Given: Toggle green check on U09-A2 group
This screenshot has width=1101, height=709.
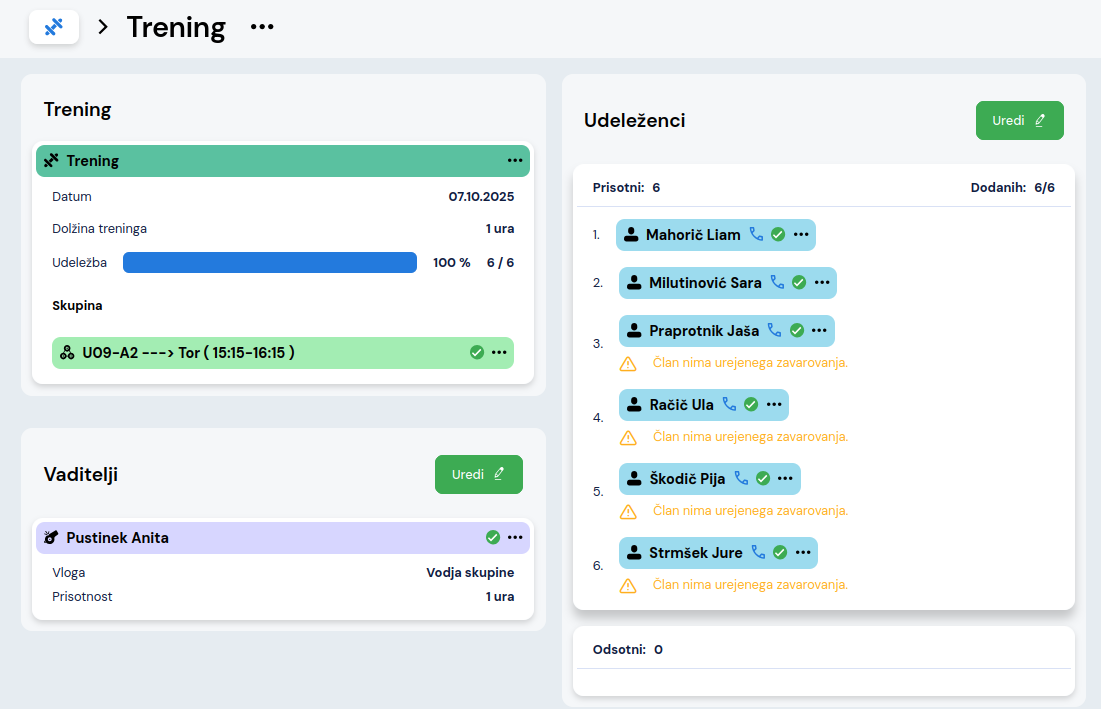Looking at the screenshot, I should (477, 353).
